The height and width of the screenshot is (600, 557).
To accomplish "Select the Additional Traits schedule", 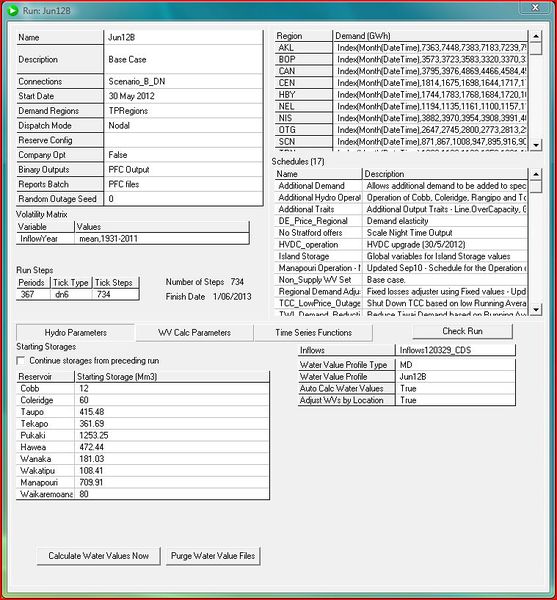I will [401, 209].
